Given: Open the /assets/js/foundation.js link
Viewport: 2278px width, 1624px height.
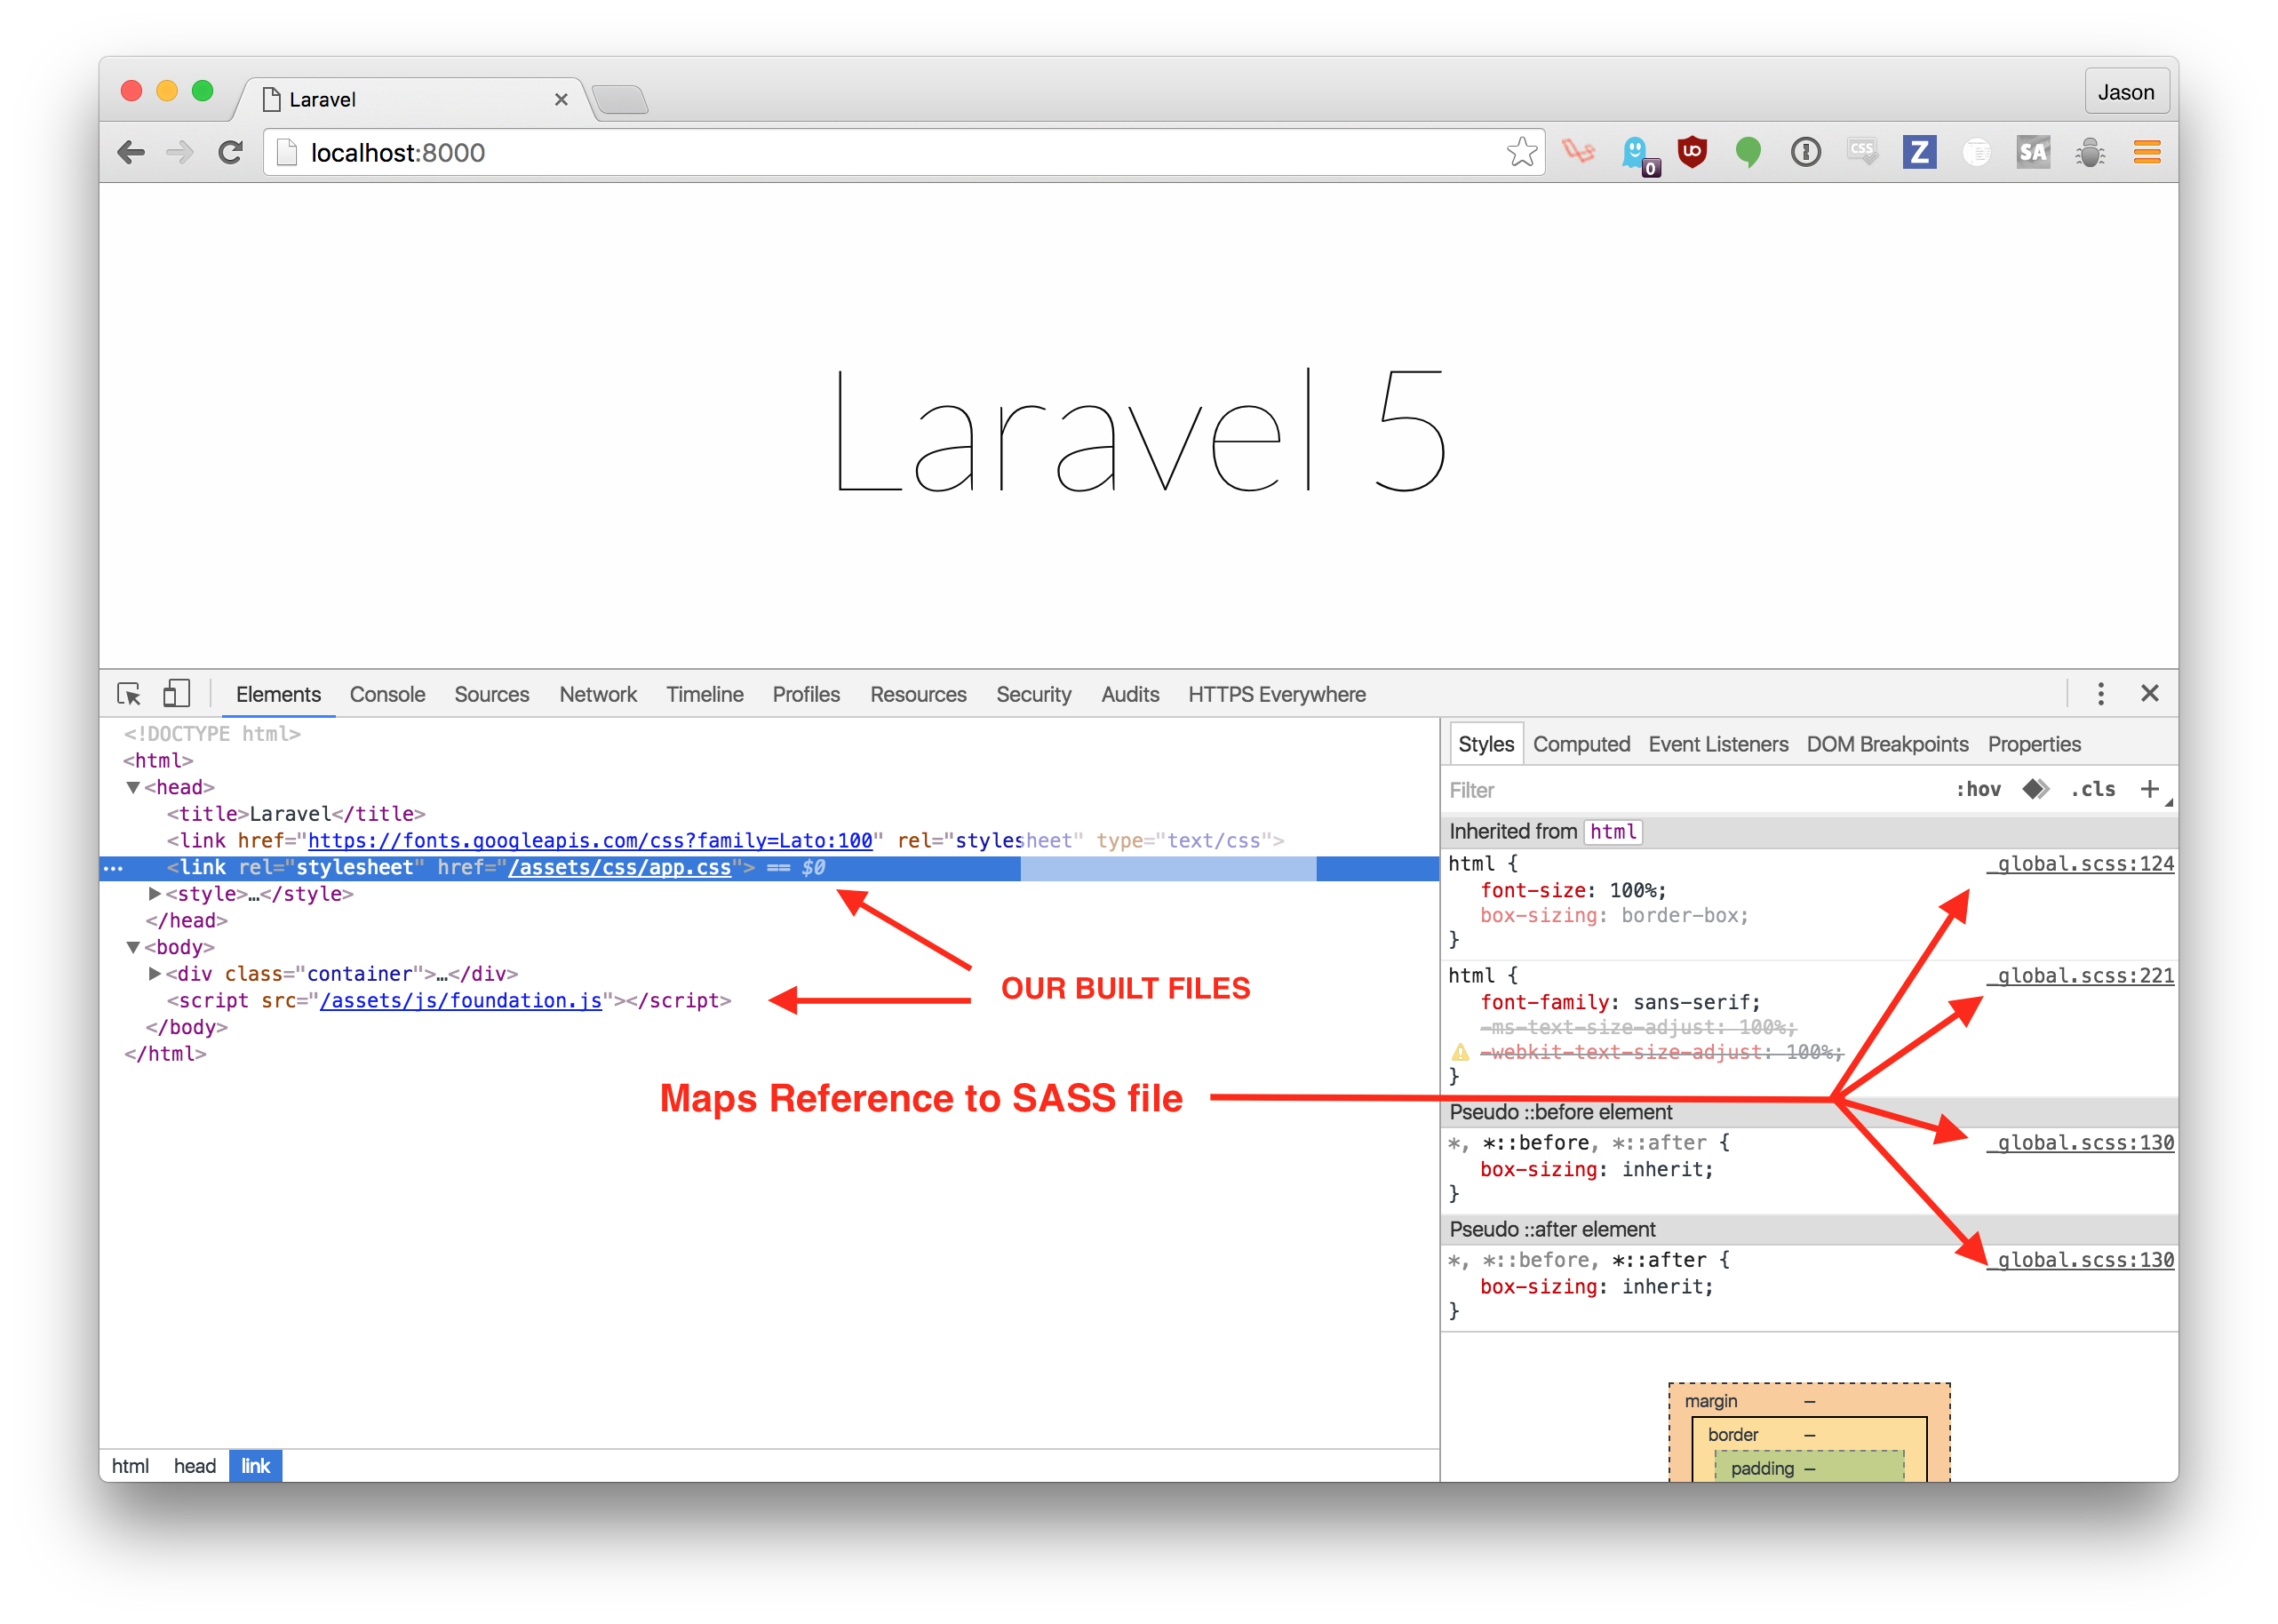Looking at the screenshot, I should tap(461, 1000).
